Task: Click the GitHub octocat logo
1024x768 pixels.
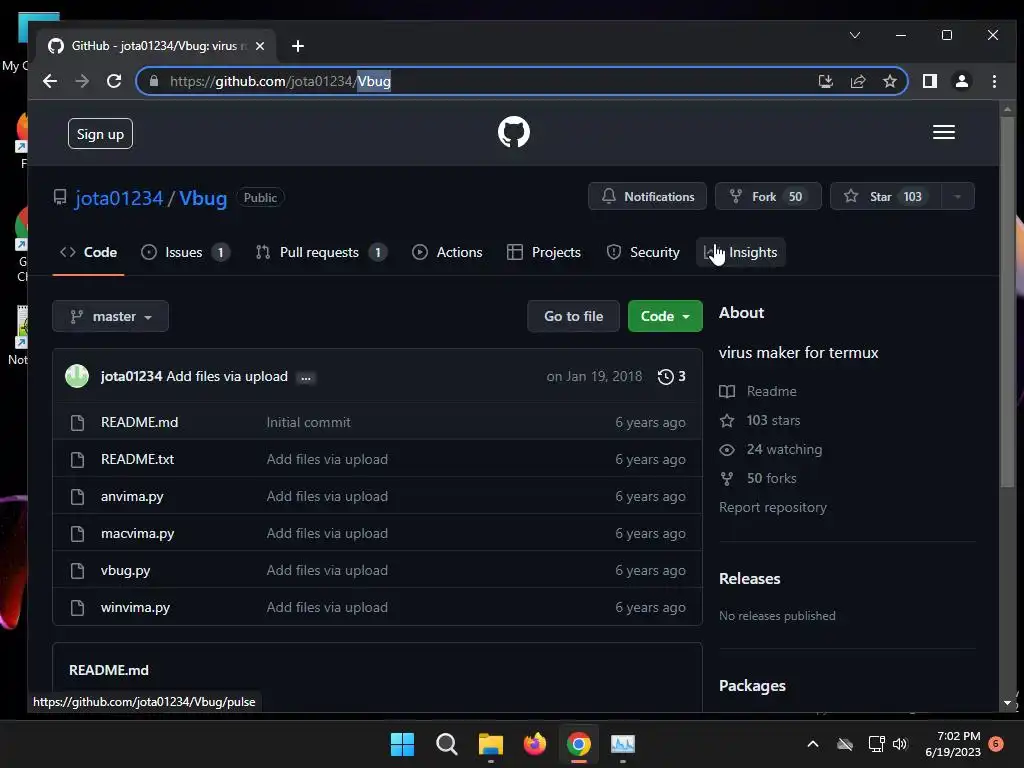Action: pos(514,133)
